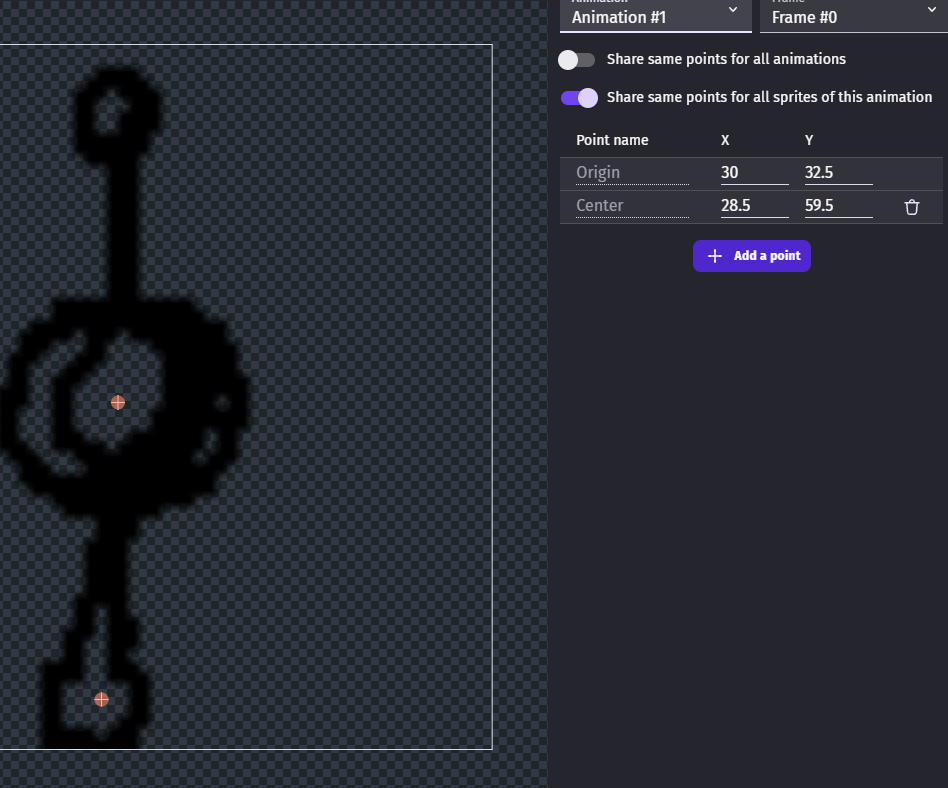Delete the Center point with trash icon
This screenshot has width=948, height=788.
pyautogui.click(x=911, y=207)
